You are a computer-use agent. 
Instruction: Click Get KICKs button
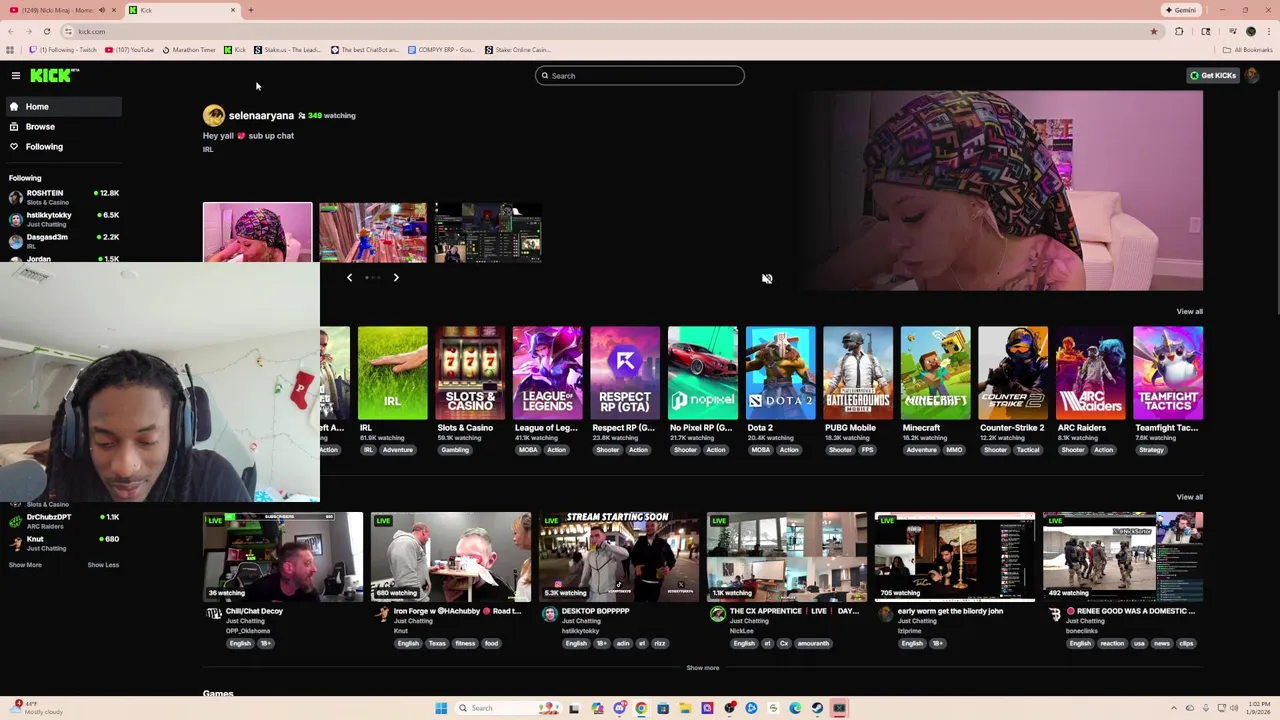(x=1212, y=76)
